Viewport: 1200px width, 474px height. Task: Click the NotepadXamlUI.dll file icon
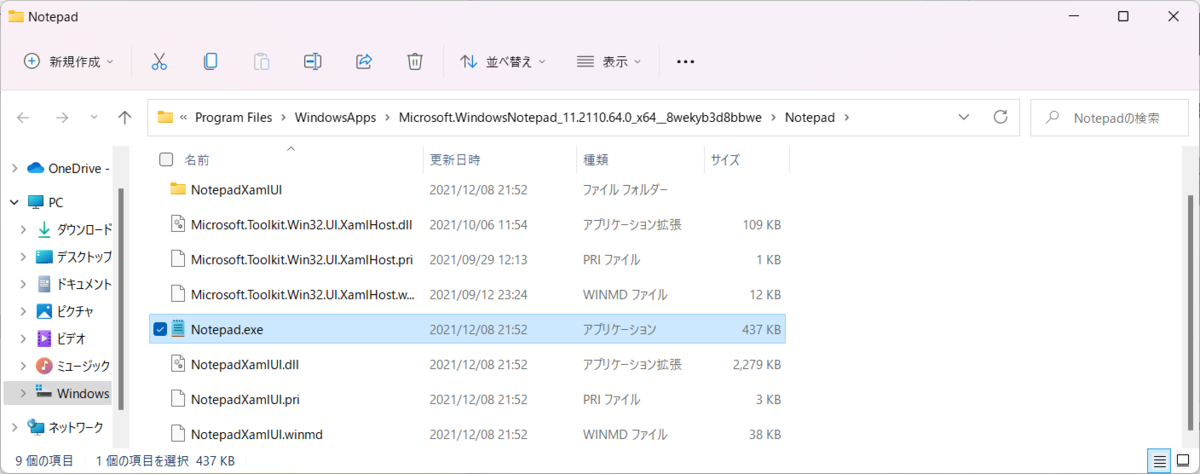(178, 363)
